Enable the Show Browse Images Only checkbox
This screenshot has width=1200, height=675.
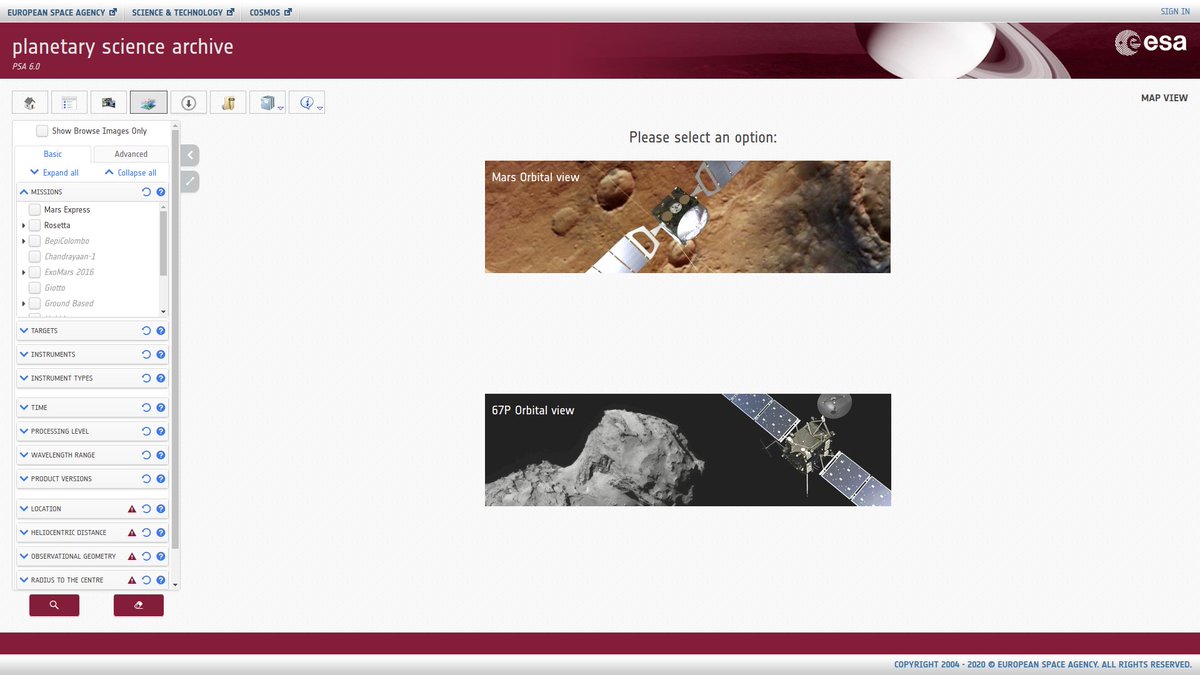click(42, 130)
